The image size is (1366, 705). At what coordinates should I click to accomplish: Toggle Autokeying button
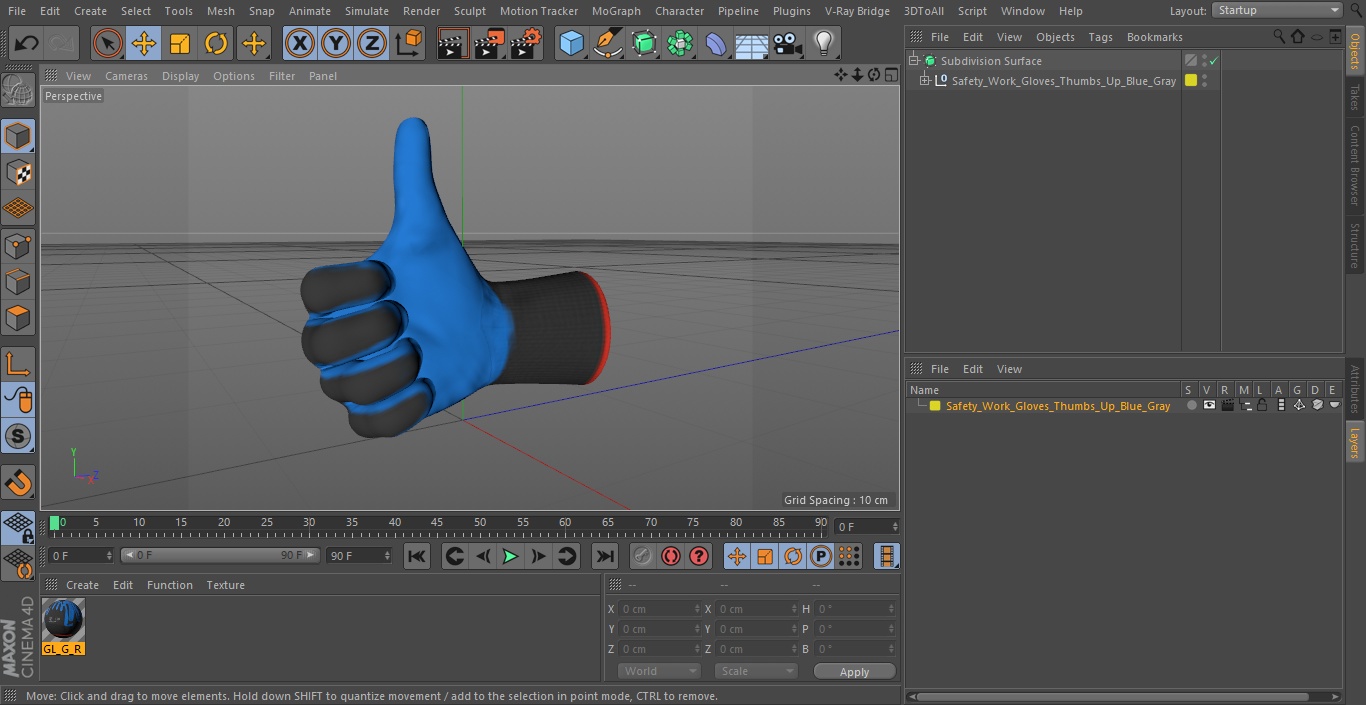(x=671, y=556)
